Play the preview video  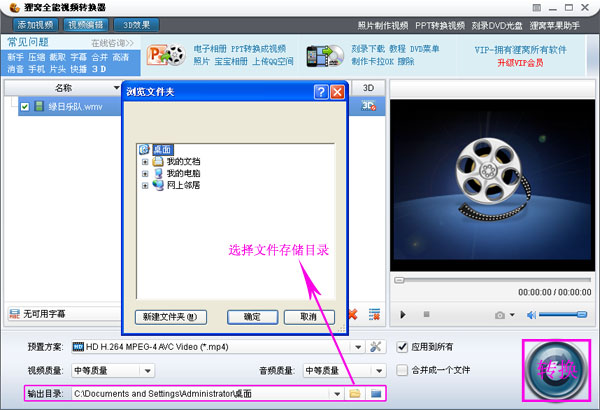[x=403, y=315]
